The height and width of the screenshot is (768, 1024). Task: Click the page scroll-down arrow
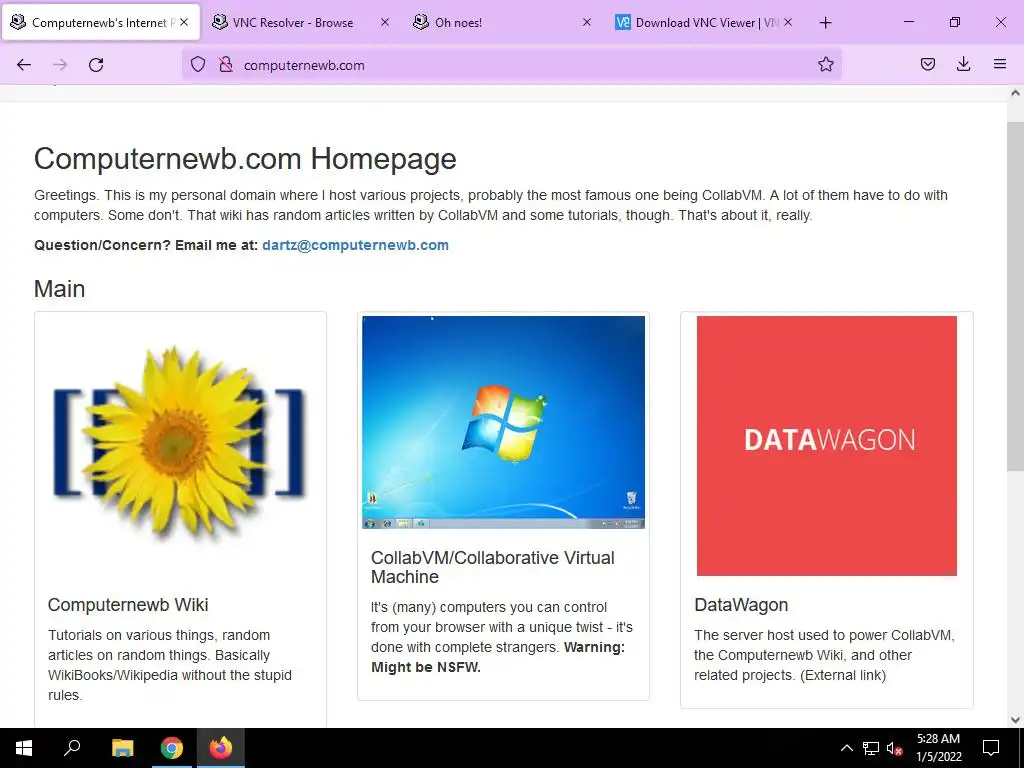pos(1015,720)
